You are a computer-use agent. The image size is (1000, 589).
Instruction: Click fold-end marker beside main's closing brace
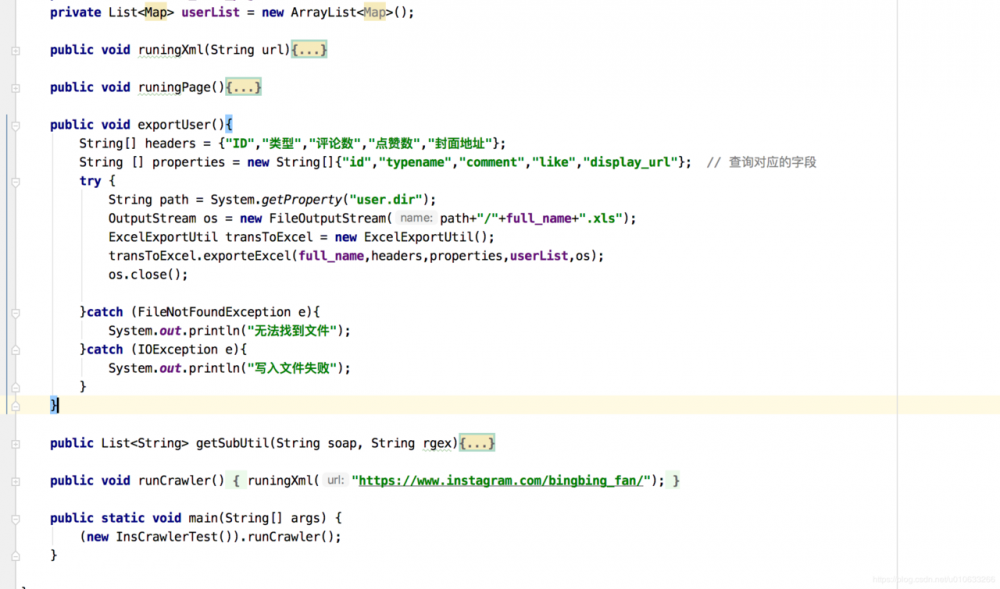[15, 556]
